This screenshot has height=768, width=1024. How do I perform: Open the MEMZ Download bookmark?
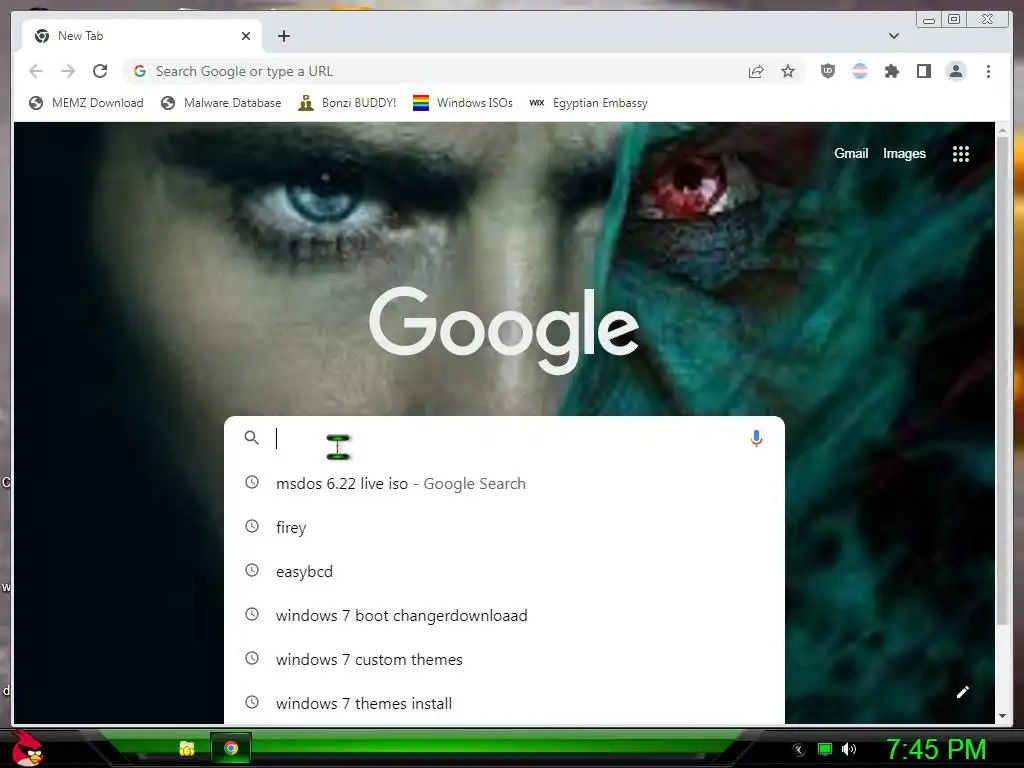coord(86,103)
